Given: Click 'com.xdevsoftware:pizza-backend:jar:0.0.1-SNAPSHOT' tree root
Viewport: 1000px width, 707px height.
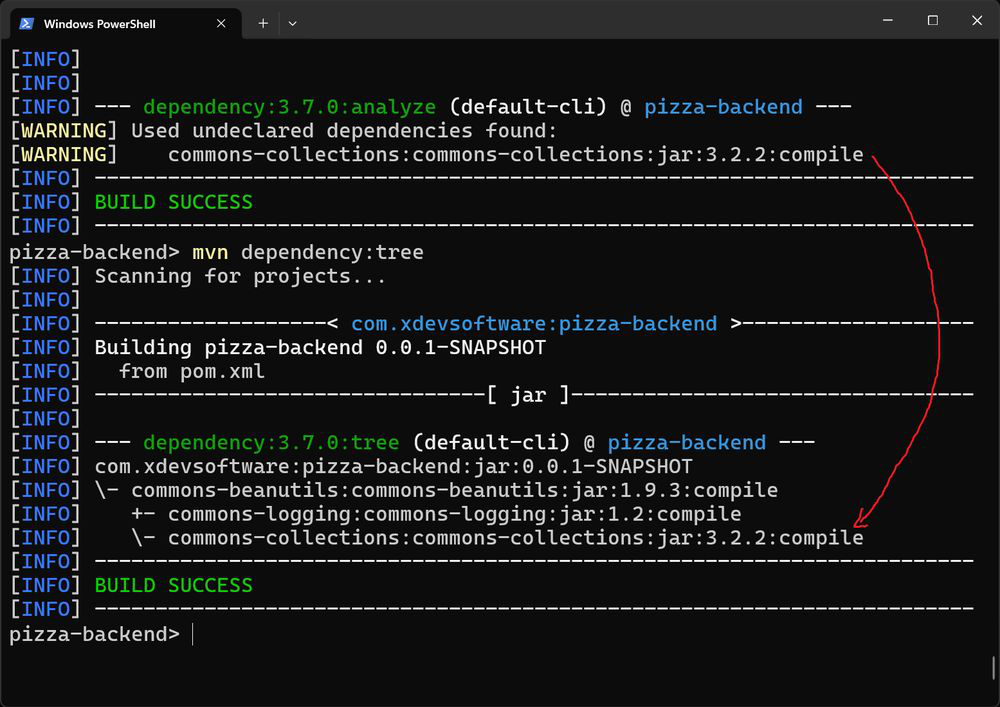Looking at the screenshot, I should point(393,467).
